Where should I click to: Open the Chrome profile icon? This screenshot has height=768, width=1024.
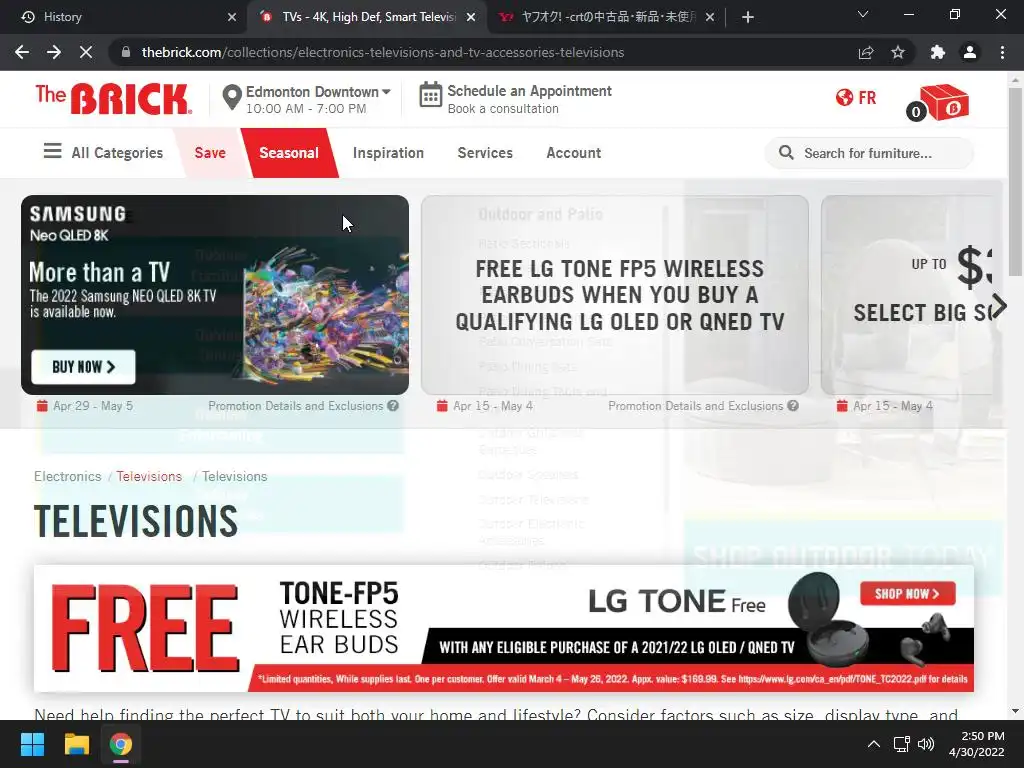coord(970,52)
